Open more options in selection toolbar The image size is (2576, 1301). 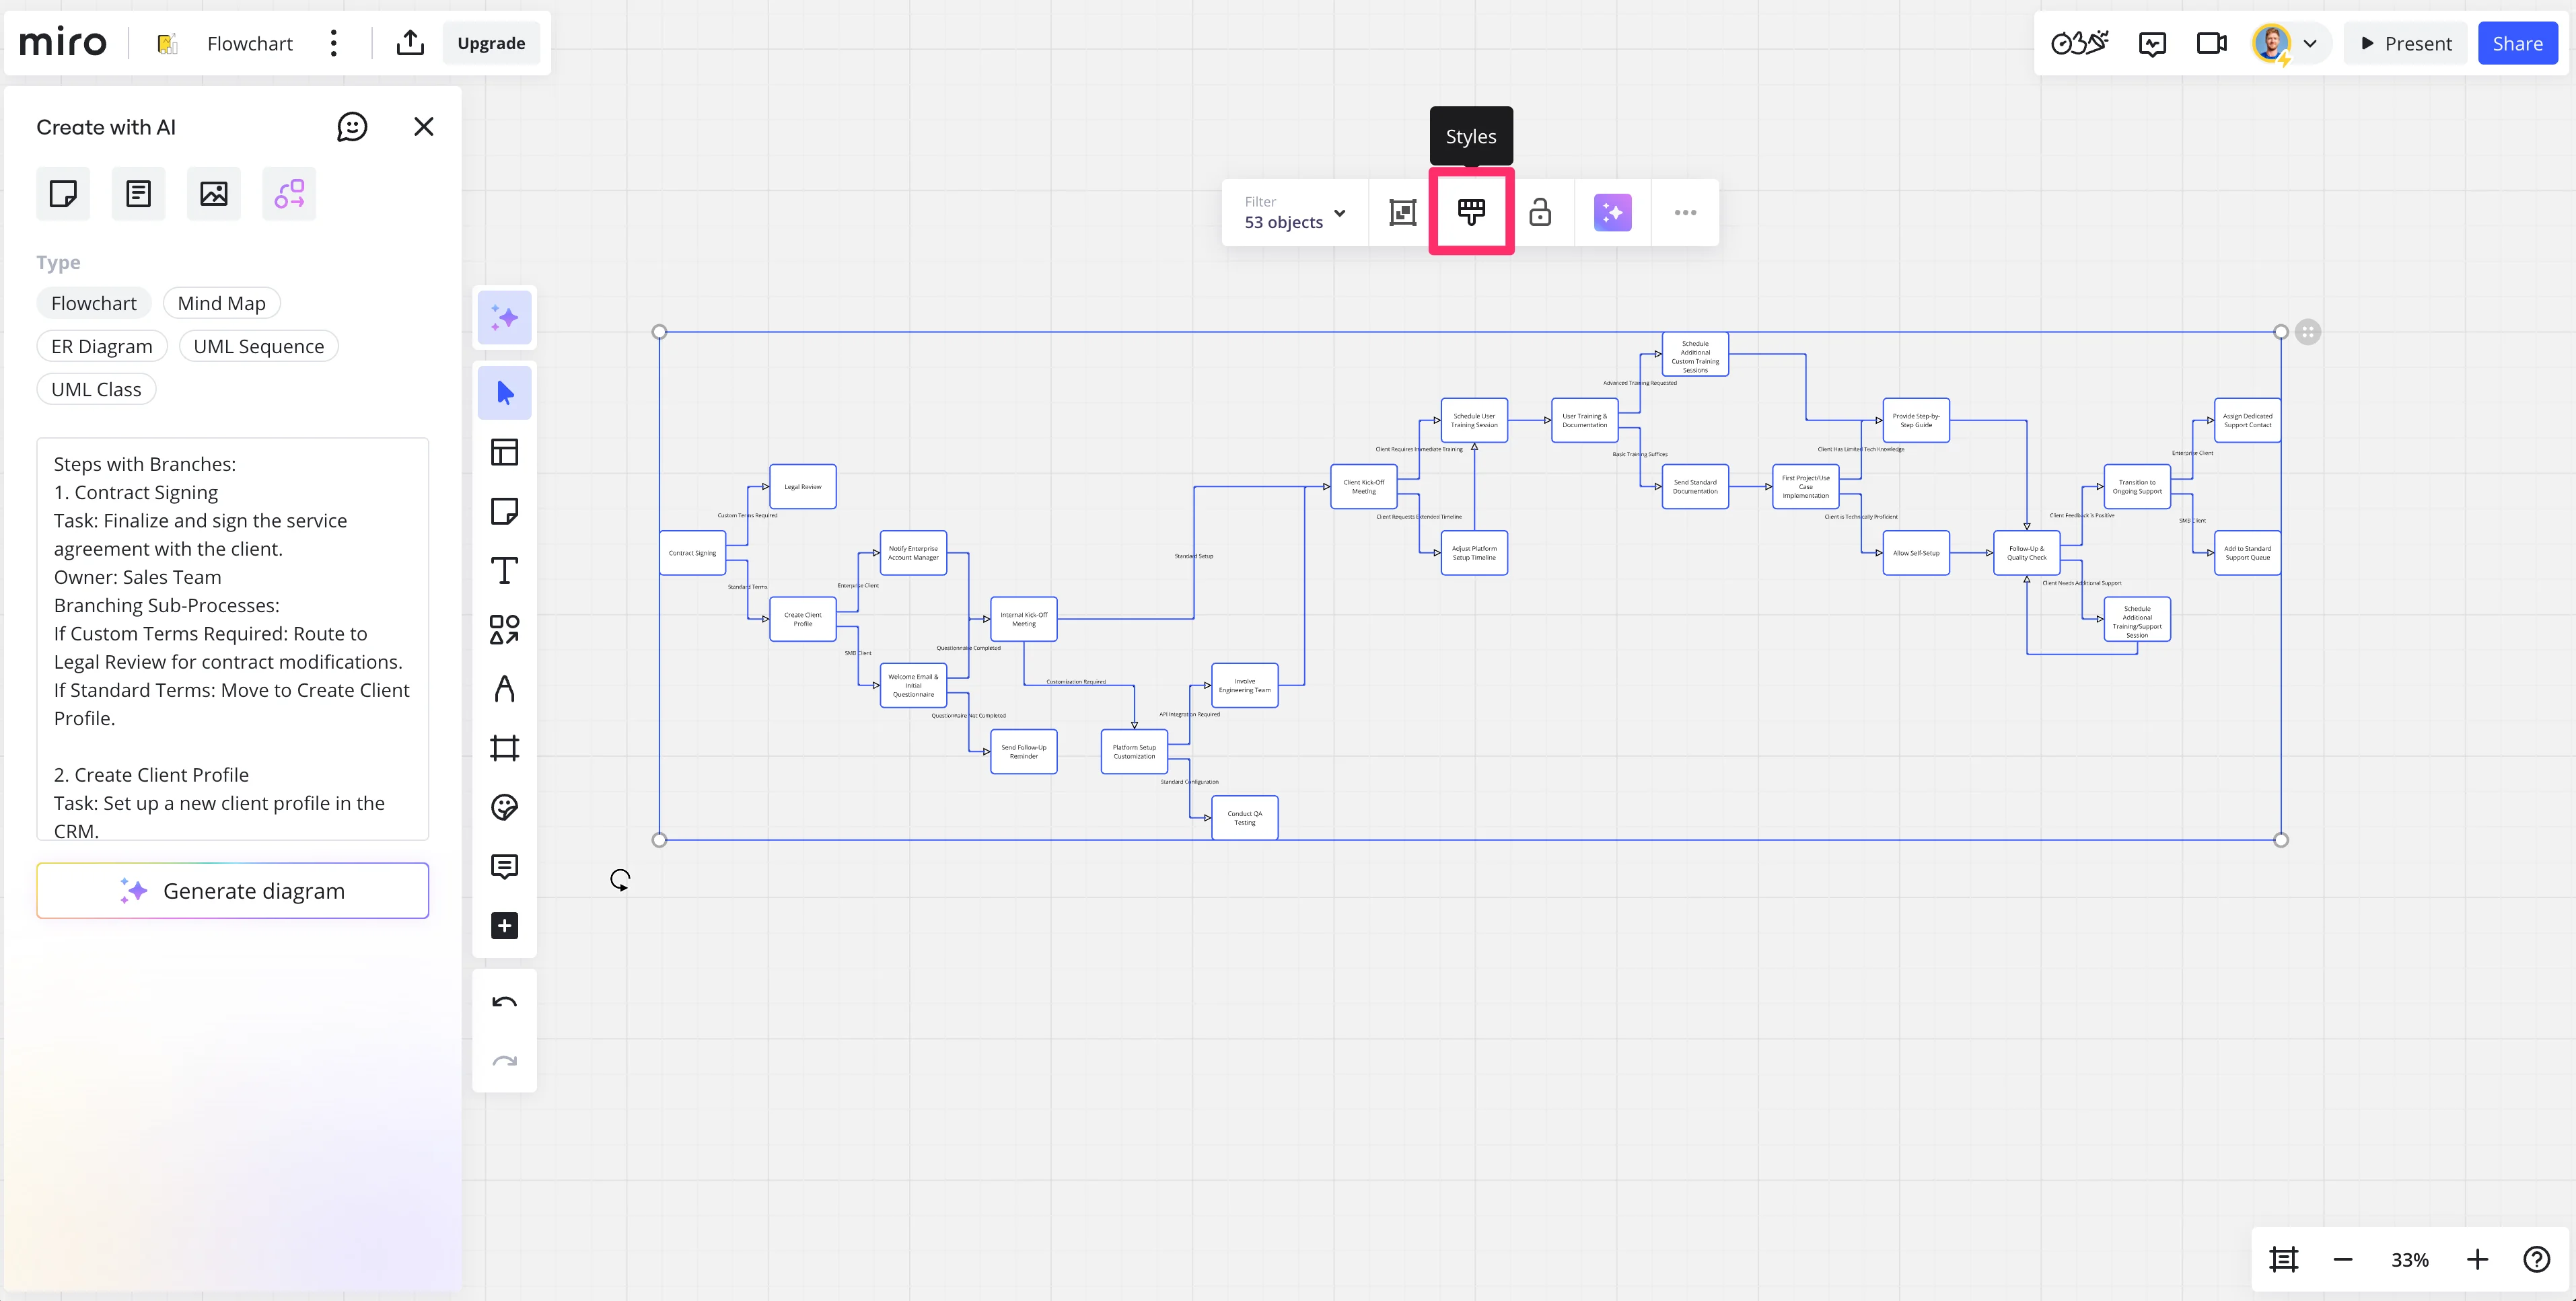tap(1685, 212)
